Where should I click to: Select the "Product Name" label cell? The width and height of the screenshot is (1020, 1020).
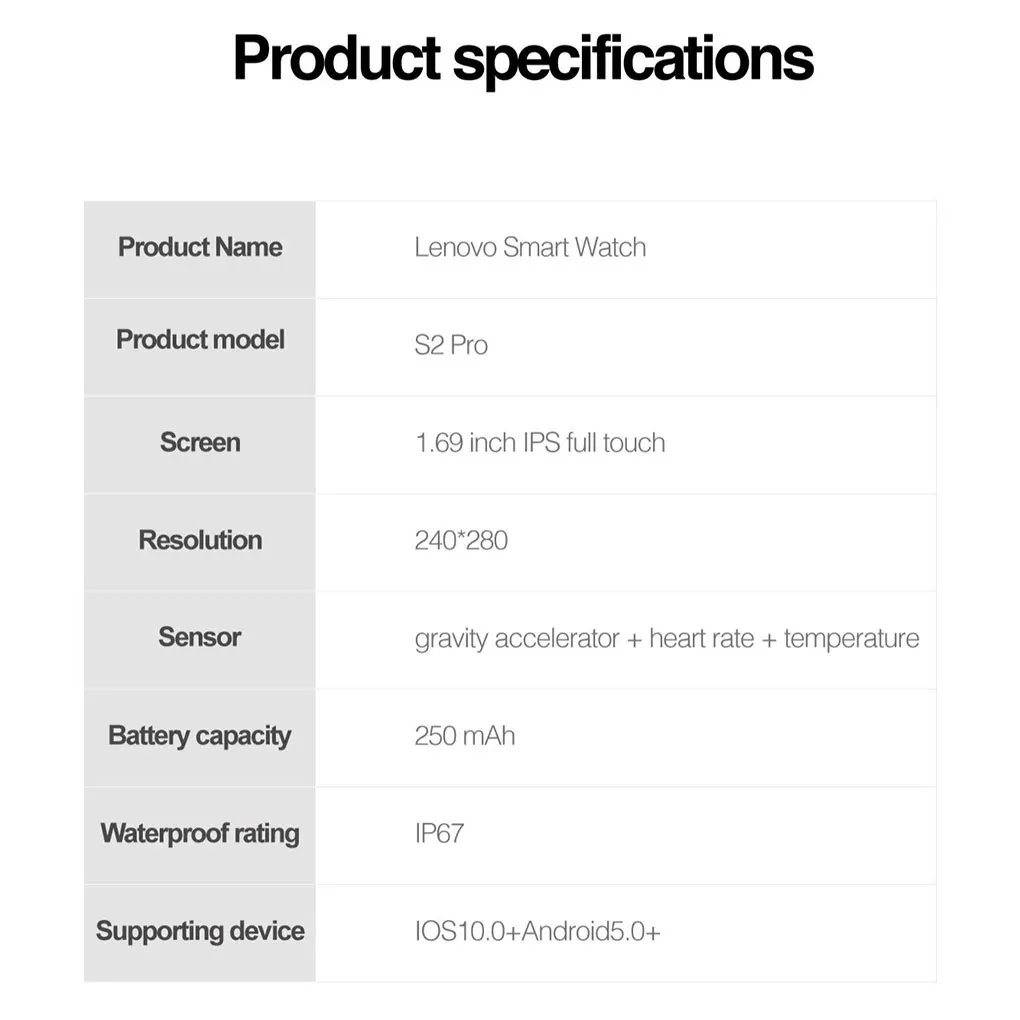(200, 247)
